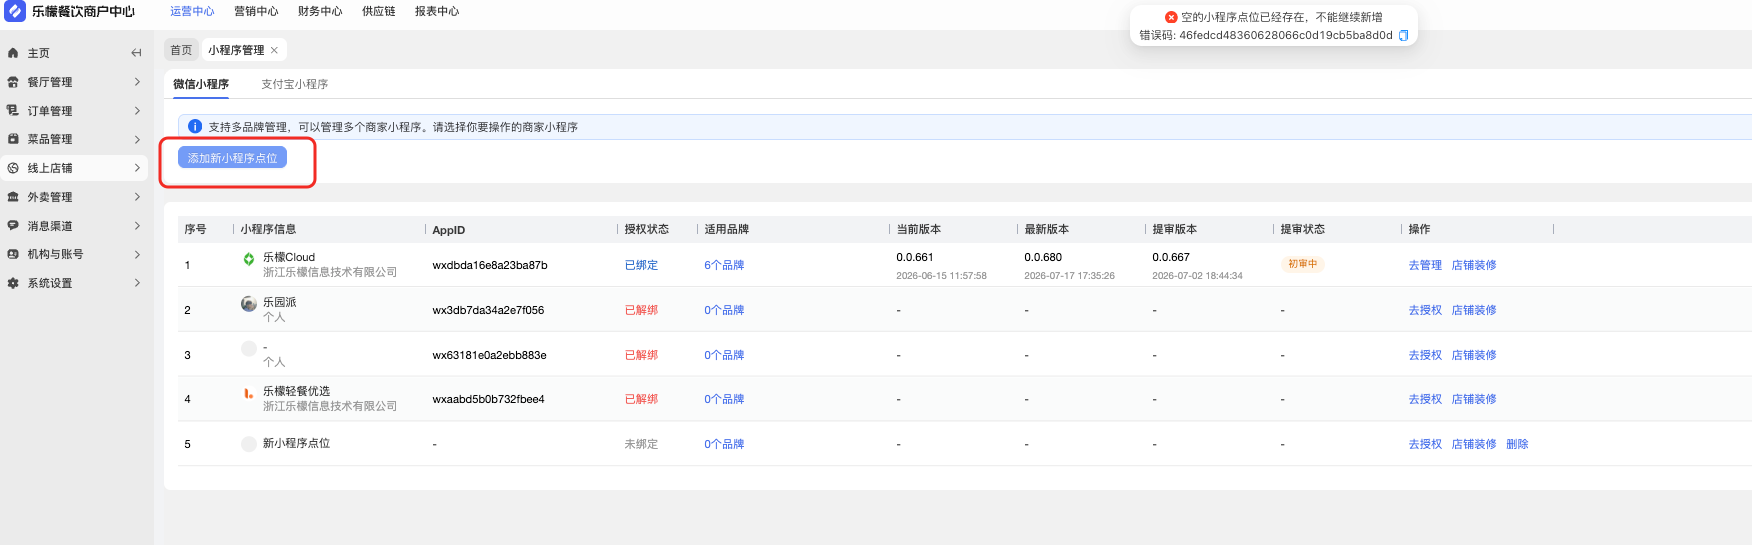Open the 运营中心 top menu
This screenshot has width=1752, height=545.
point(192,11)
